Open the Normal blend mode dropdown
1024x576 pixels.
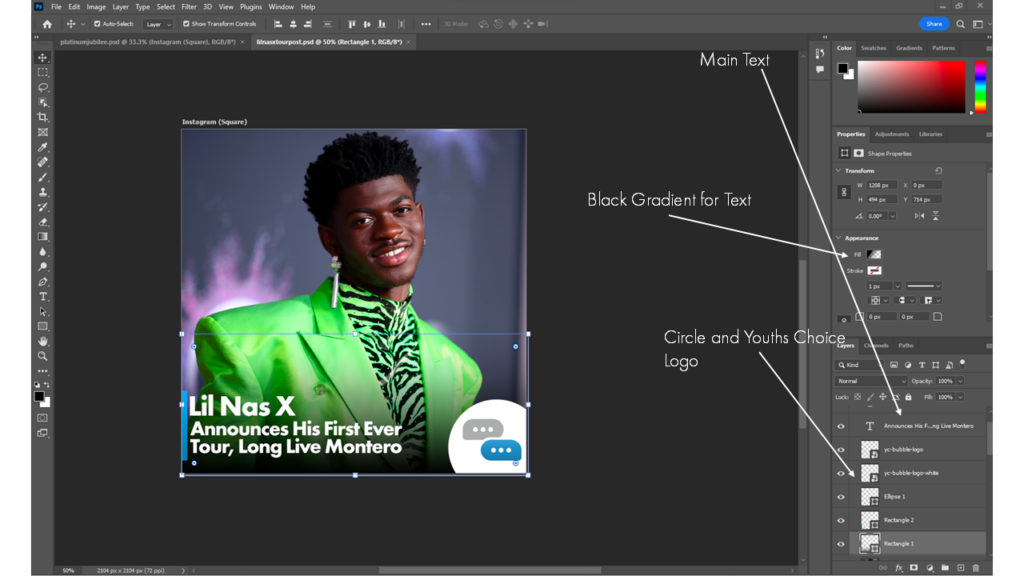tap(871, 381)
